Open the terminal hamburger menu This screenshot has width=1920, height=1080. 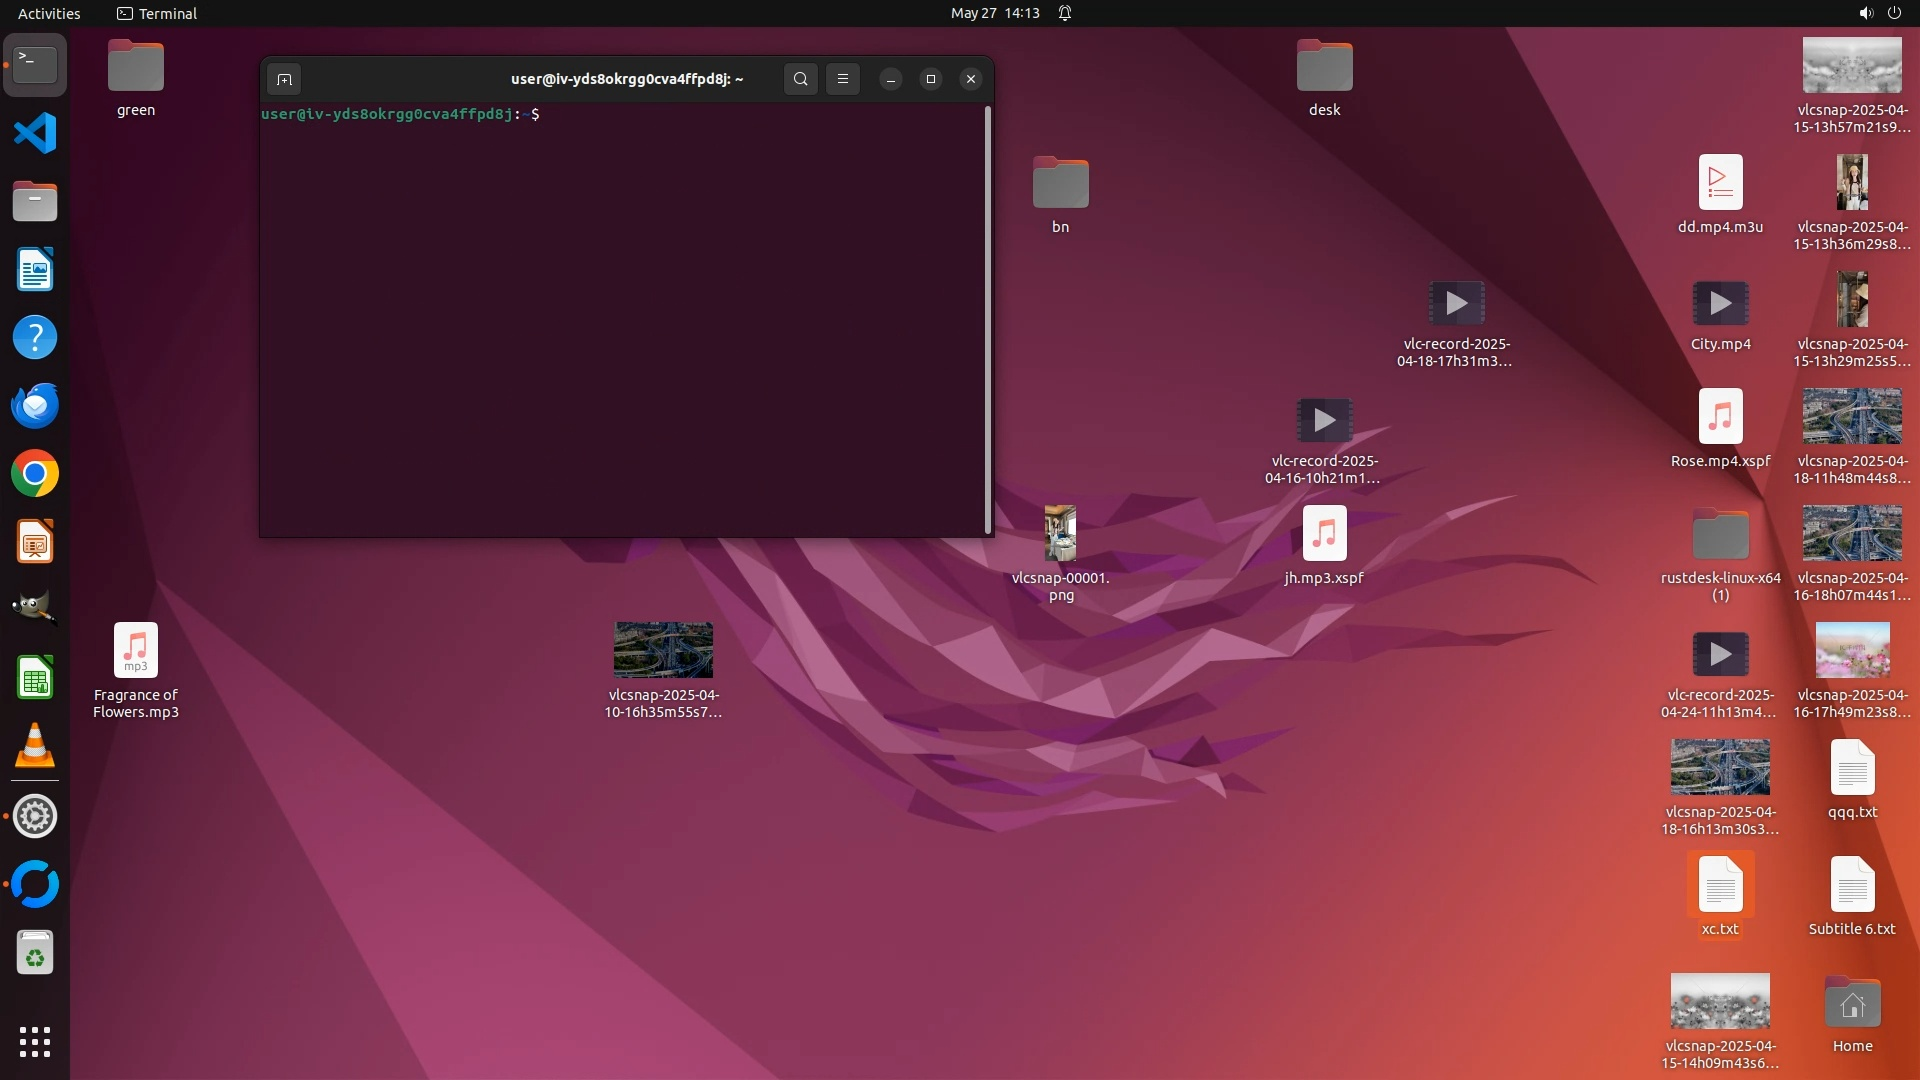click(843, 79)
